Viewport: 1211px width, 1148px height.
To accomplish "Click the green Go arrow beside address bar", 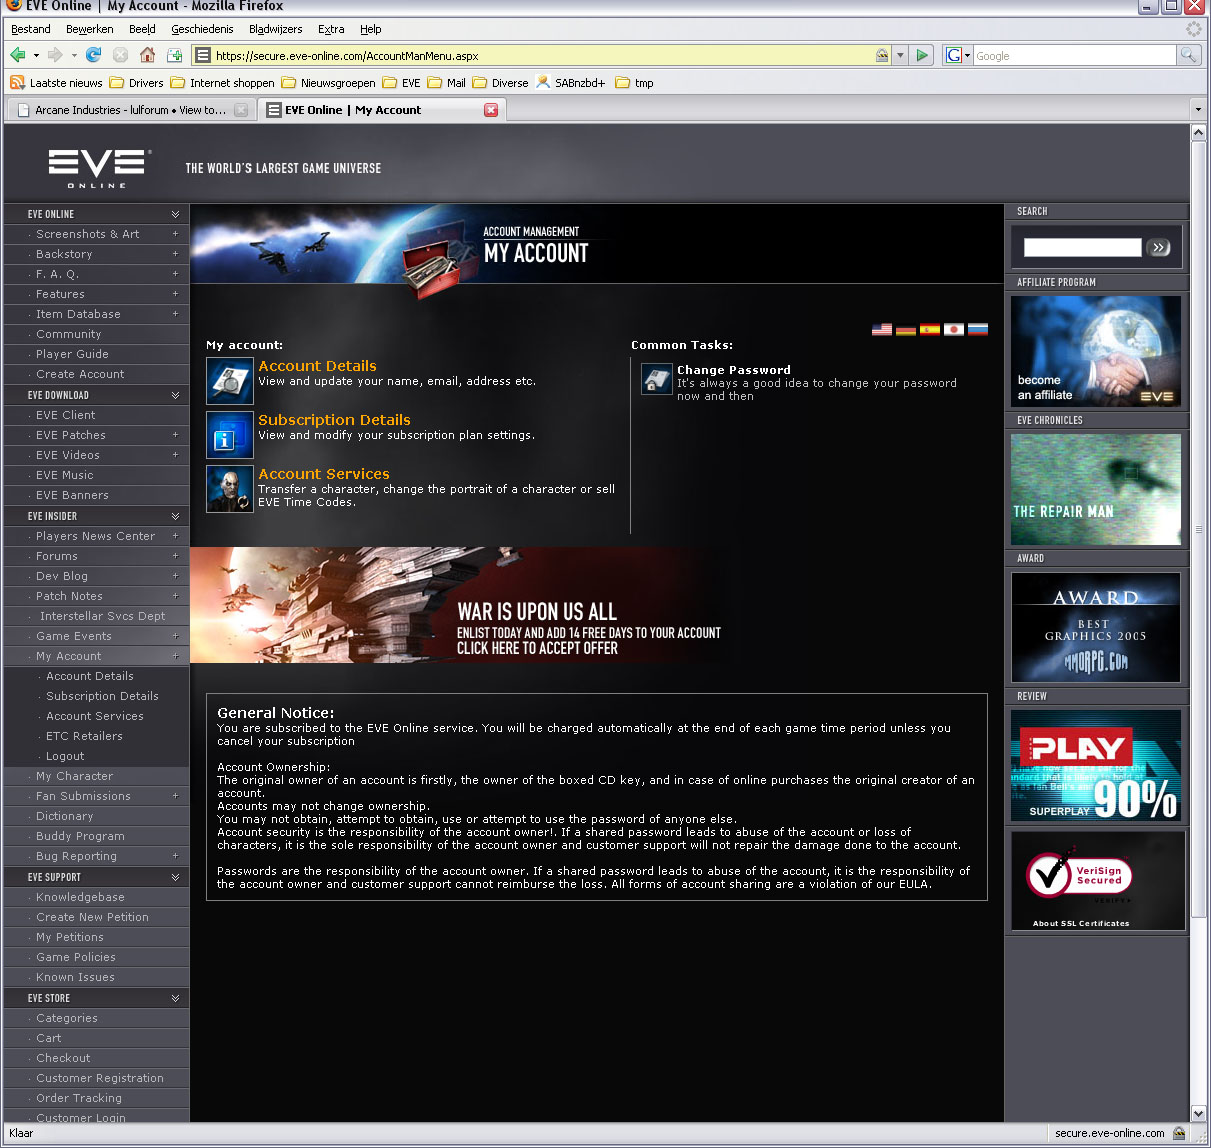I will click(x=923, y=55).
